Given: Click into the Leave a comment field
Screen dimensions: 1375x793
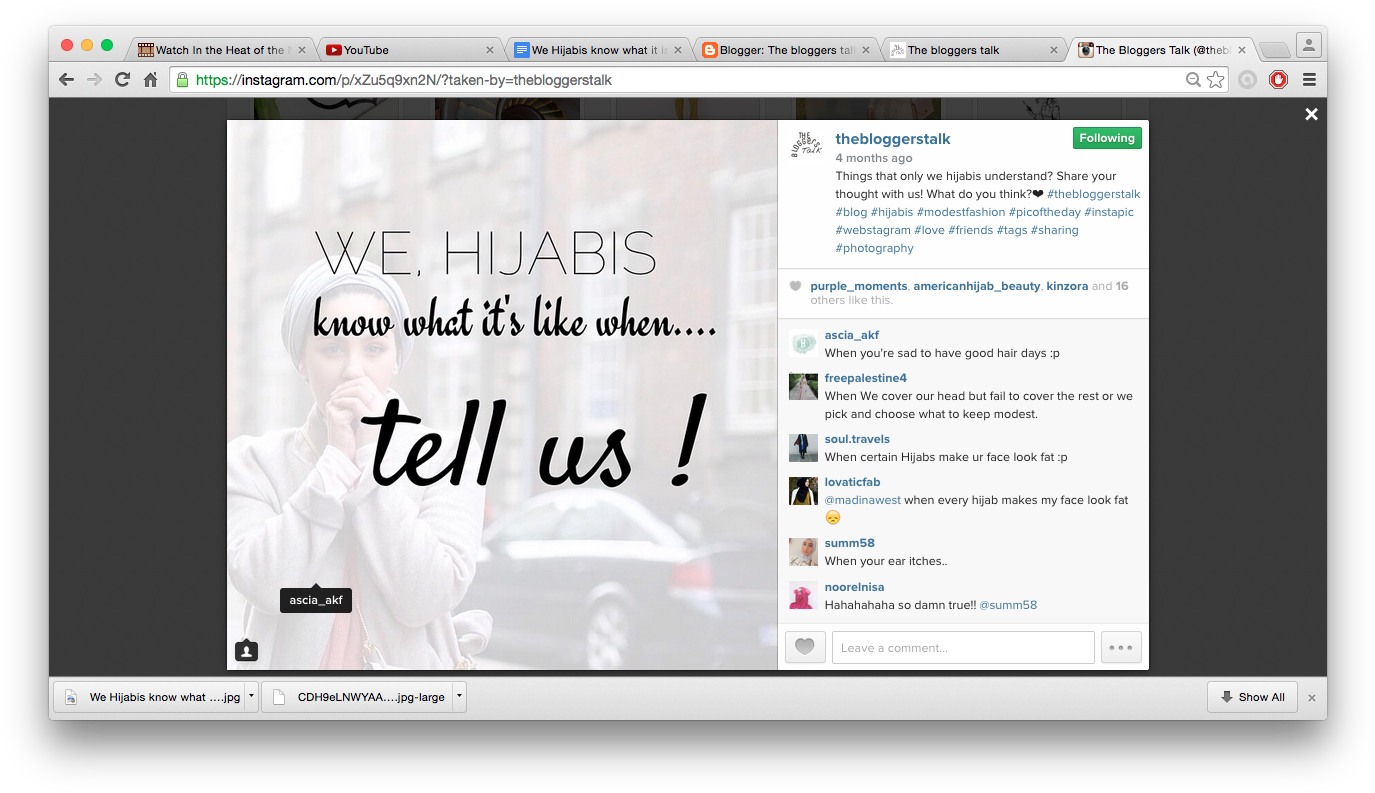Looking at the screenshot, I should pyautogui.click(x=962, y=648).
